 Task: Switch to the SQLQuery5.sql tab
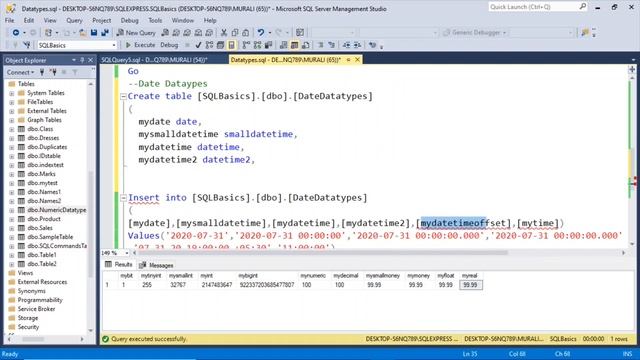click(x=154, y=60)
